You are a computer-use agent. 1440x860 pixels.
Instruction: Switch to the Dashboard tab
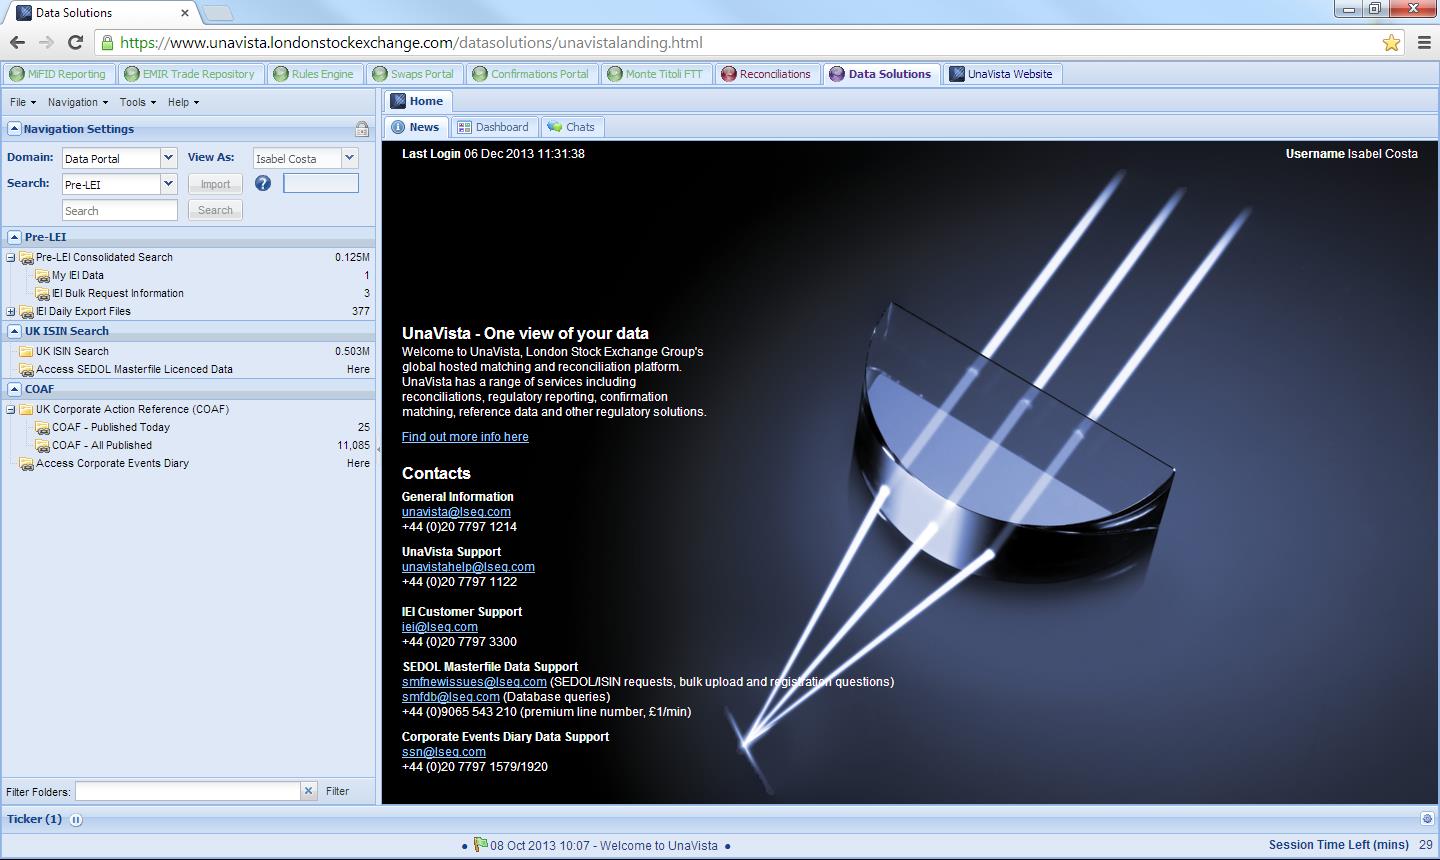(x=493, y=127)
